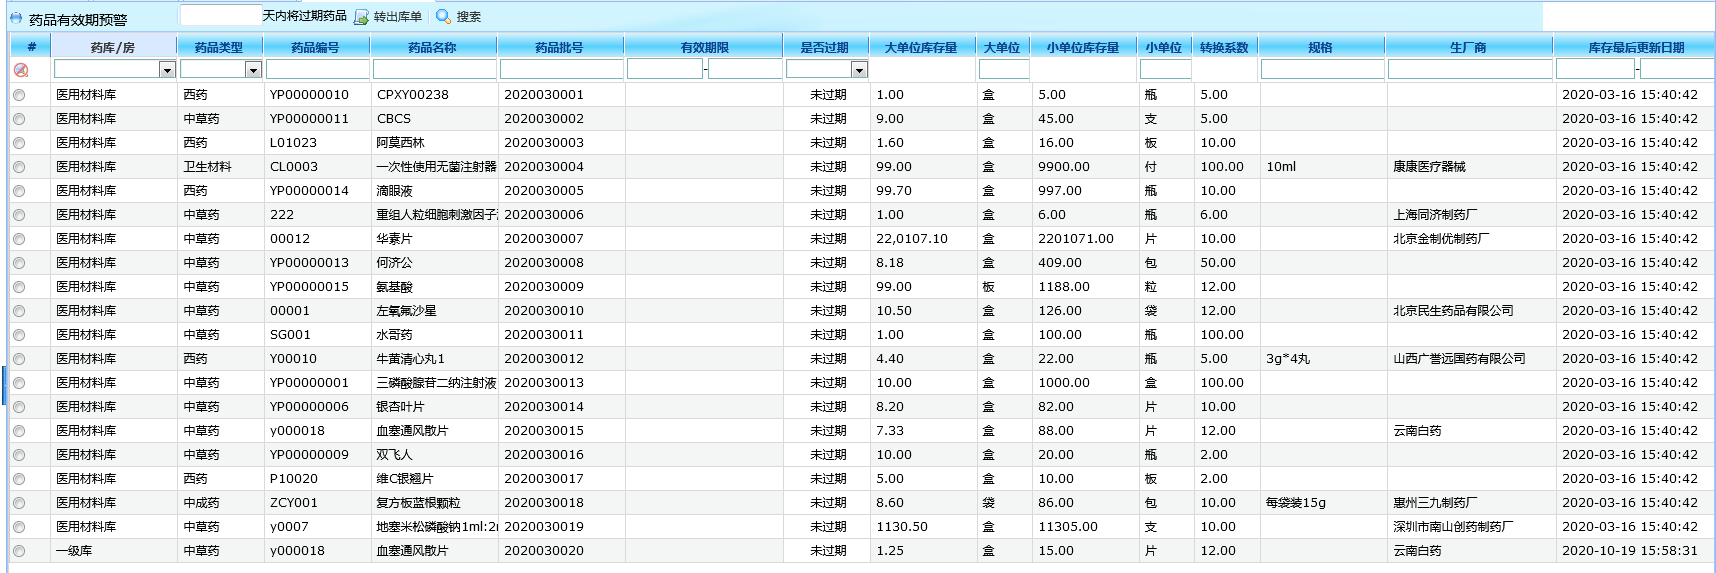Click the 有效期限 column header
Viewport: 1716px width, 573px height.
click(x=704, y=47)
